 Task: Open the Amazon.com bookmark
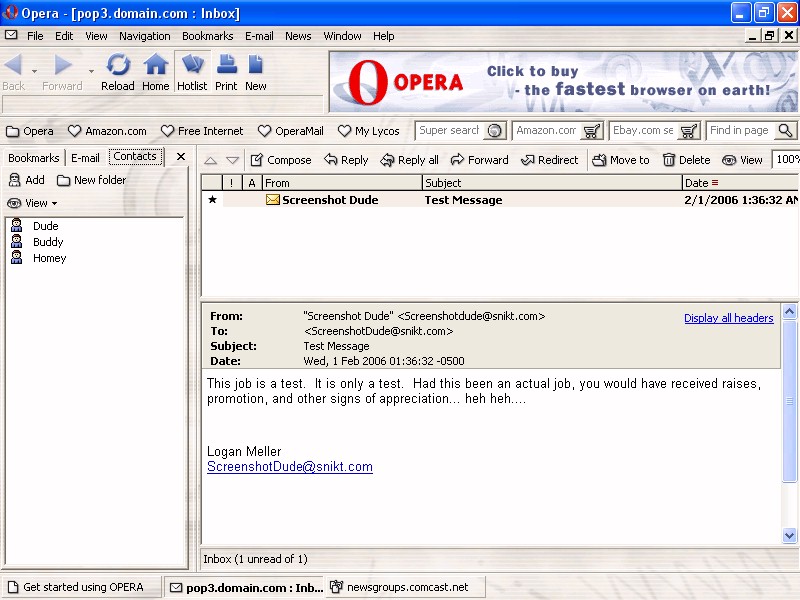[x=107, y=131]
